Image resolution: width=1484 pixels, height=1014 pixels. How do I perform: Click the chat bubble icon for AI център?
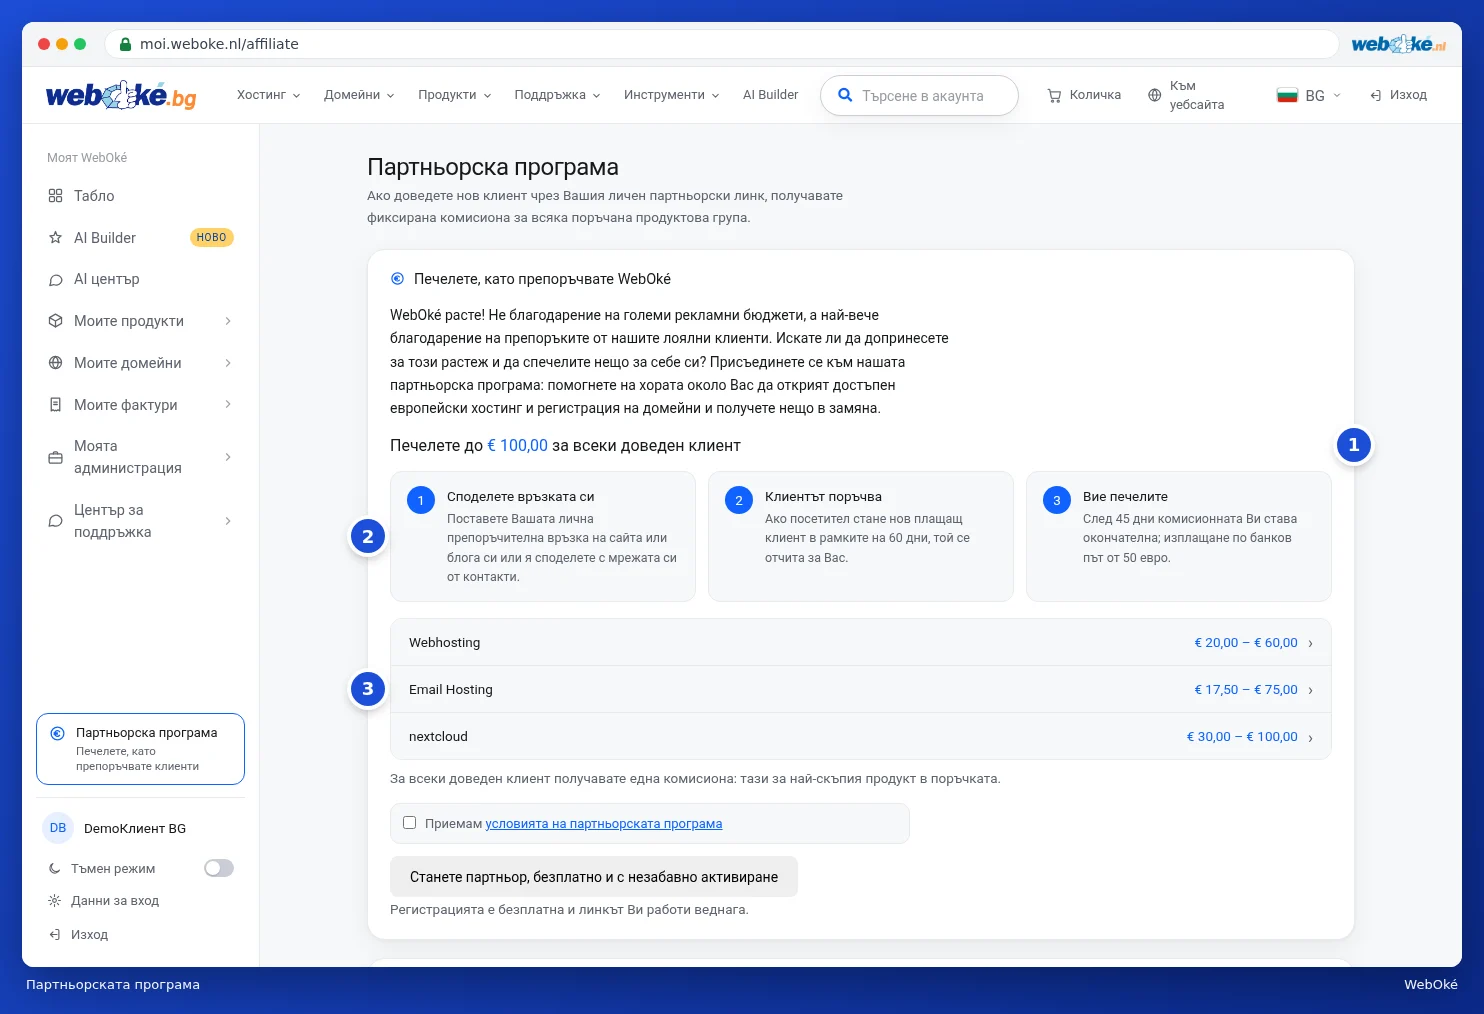(x=55, y=280)
